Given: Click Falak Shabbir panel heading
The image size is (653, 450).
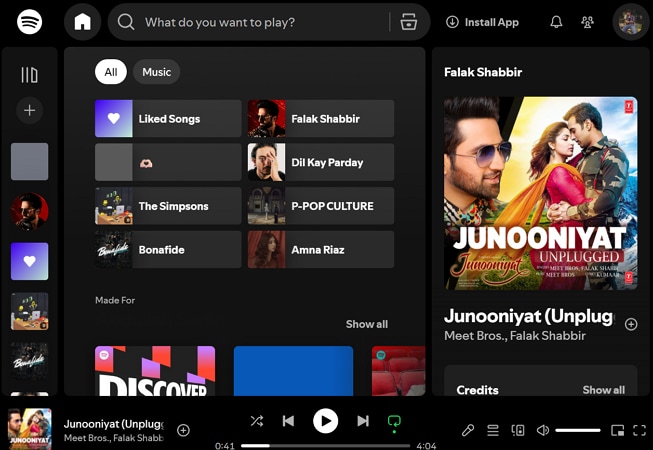Looking at the screenshot, I should 483,72.
